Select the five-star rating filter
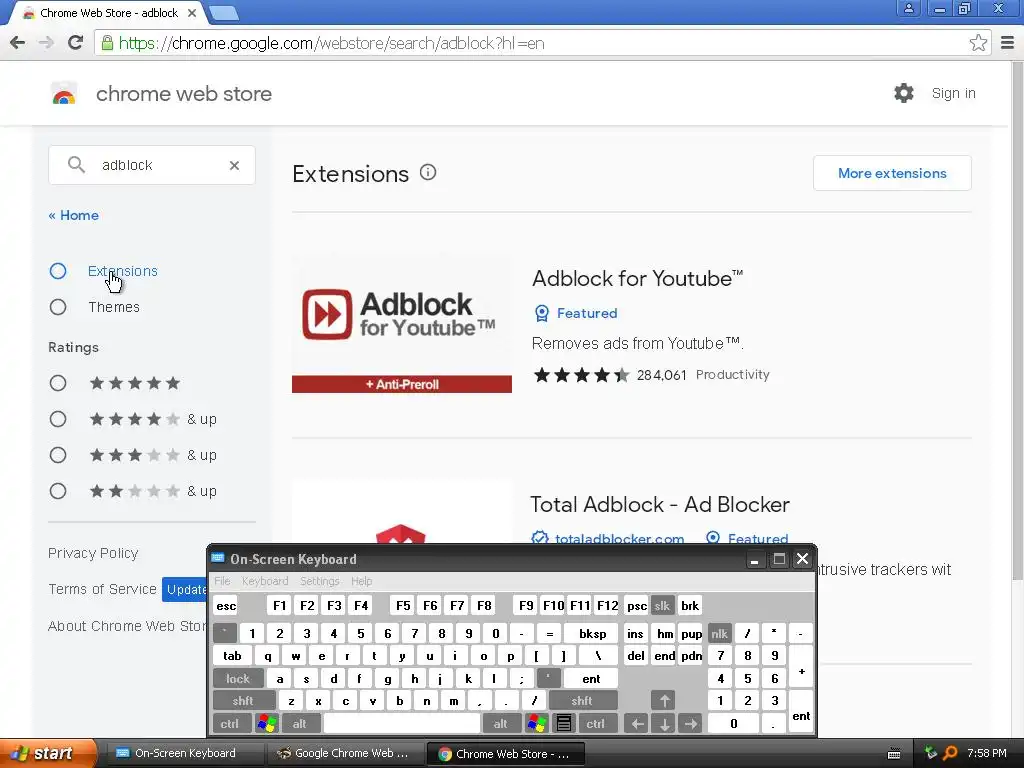The height and width of the screenshot is (768, 1024). click(x=58, y=383)
